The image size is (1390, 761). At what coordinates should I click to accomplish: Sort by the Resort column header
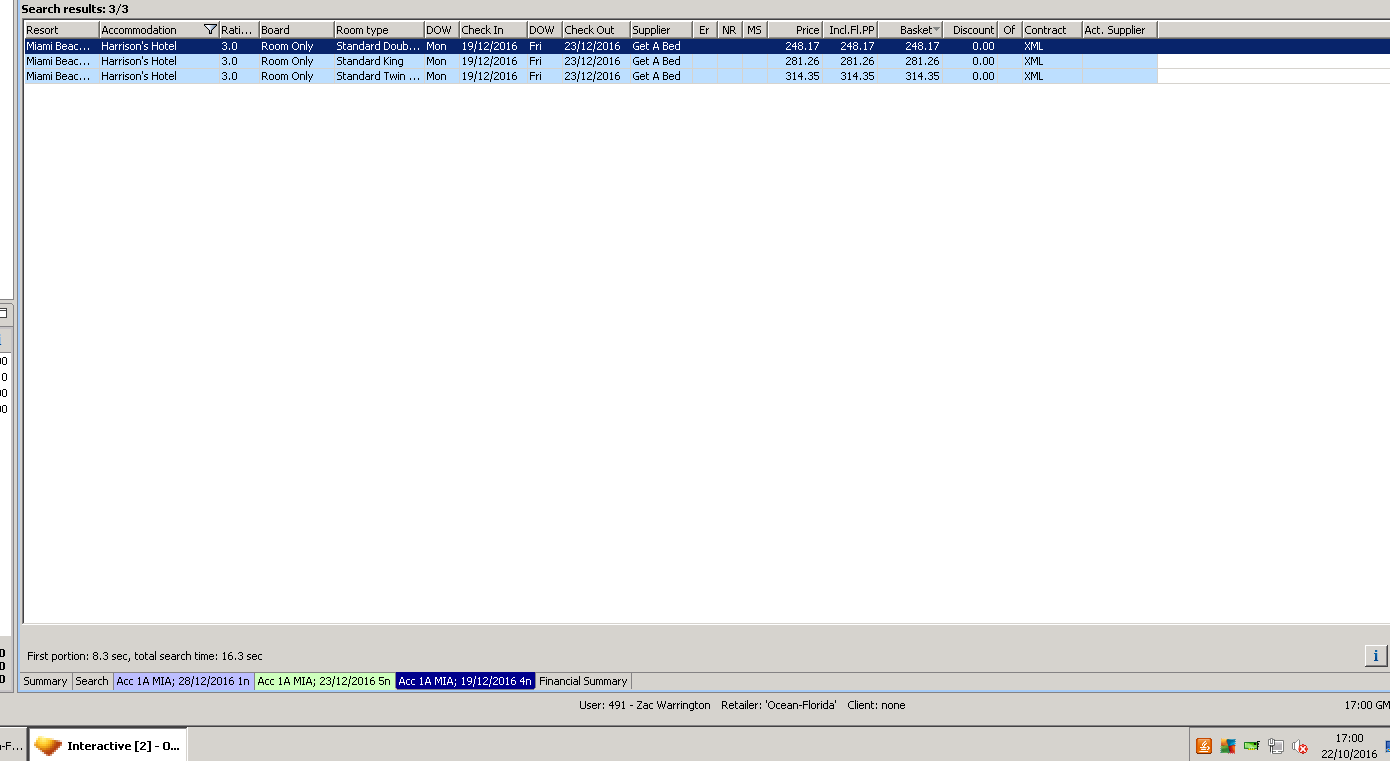[61, 30]
